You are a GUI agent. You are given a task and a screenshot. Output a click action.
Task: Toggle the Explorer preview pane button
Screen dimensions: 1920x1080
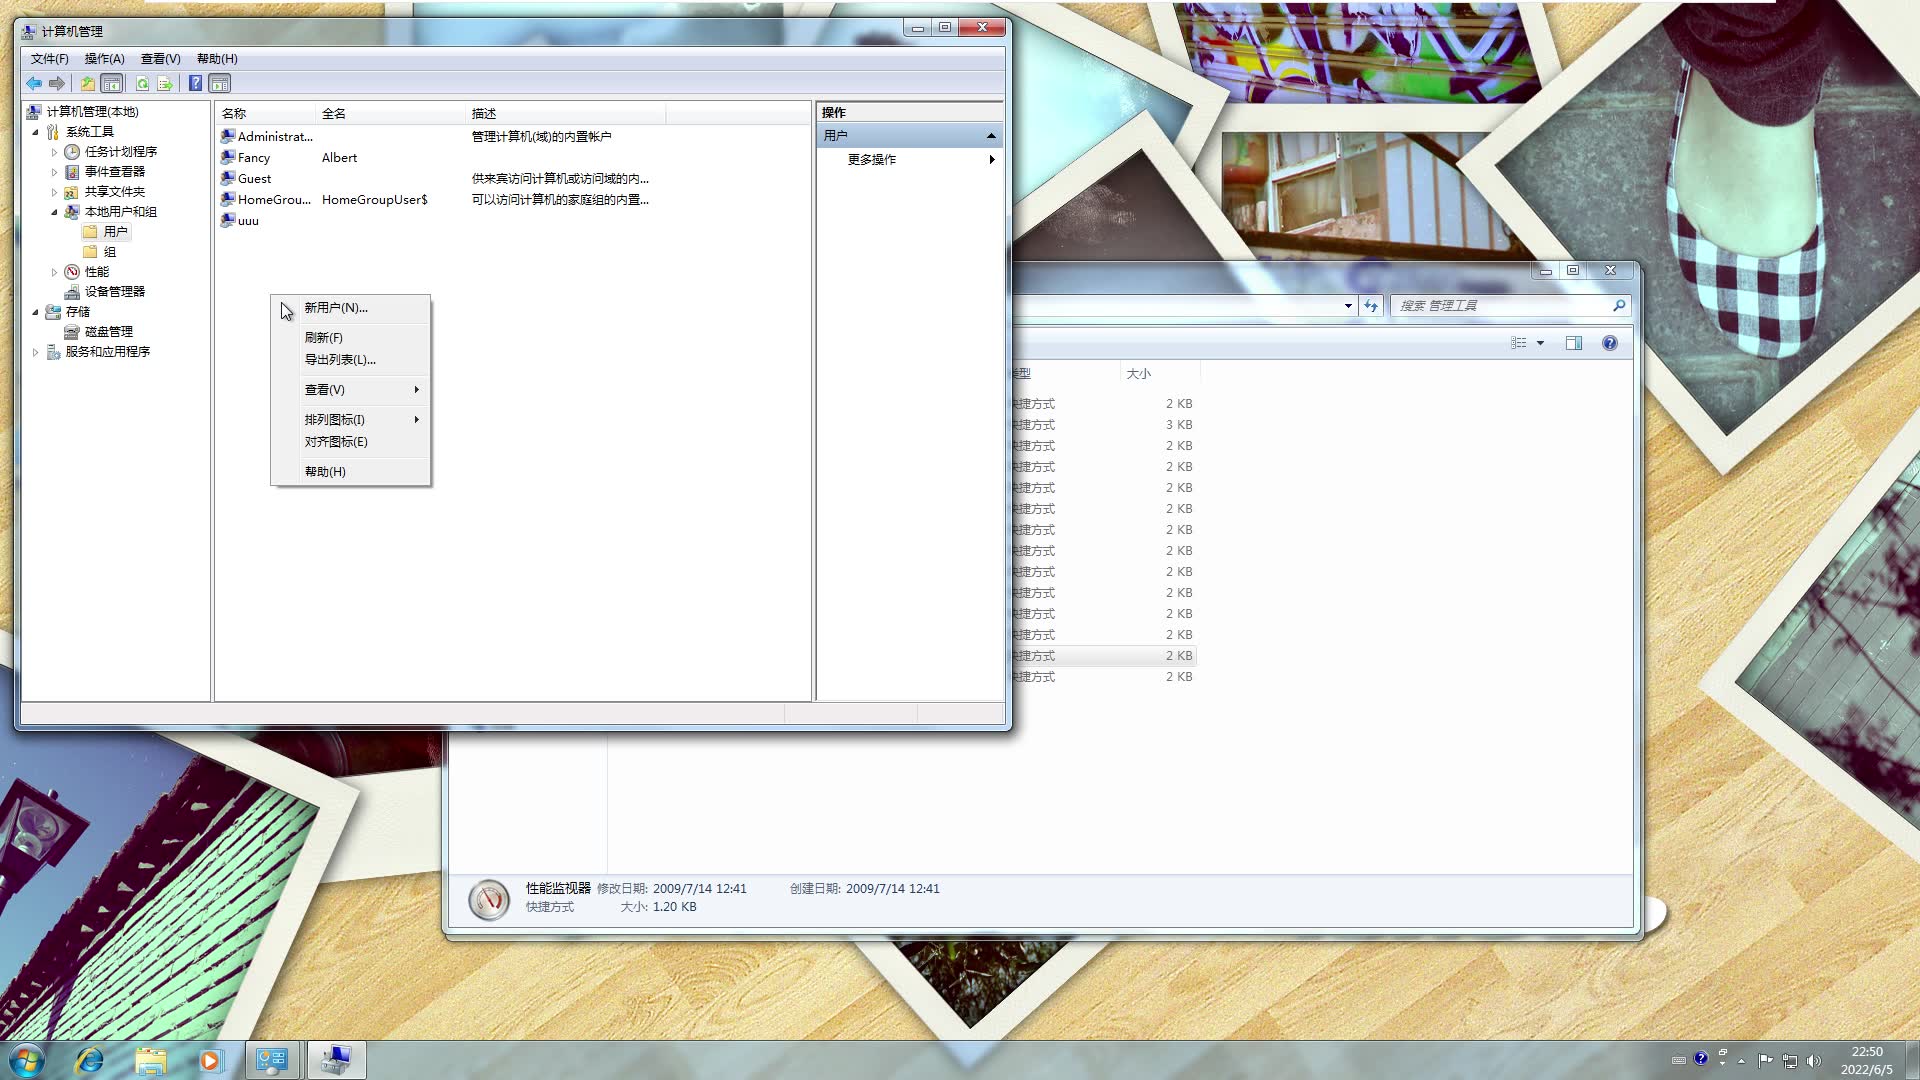click(1573, 343)
